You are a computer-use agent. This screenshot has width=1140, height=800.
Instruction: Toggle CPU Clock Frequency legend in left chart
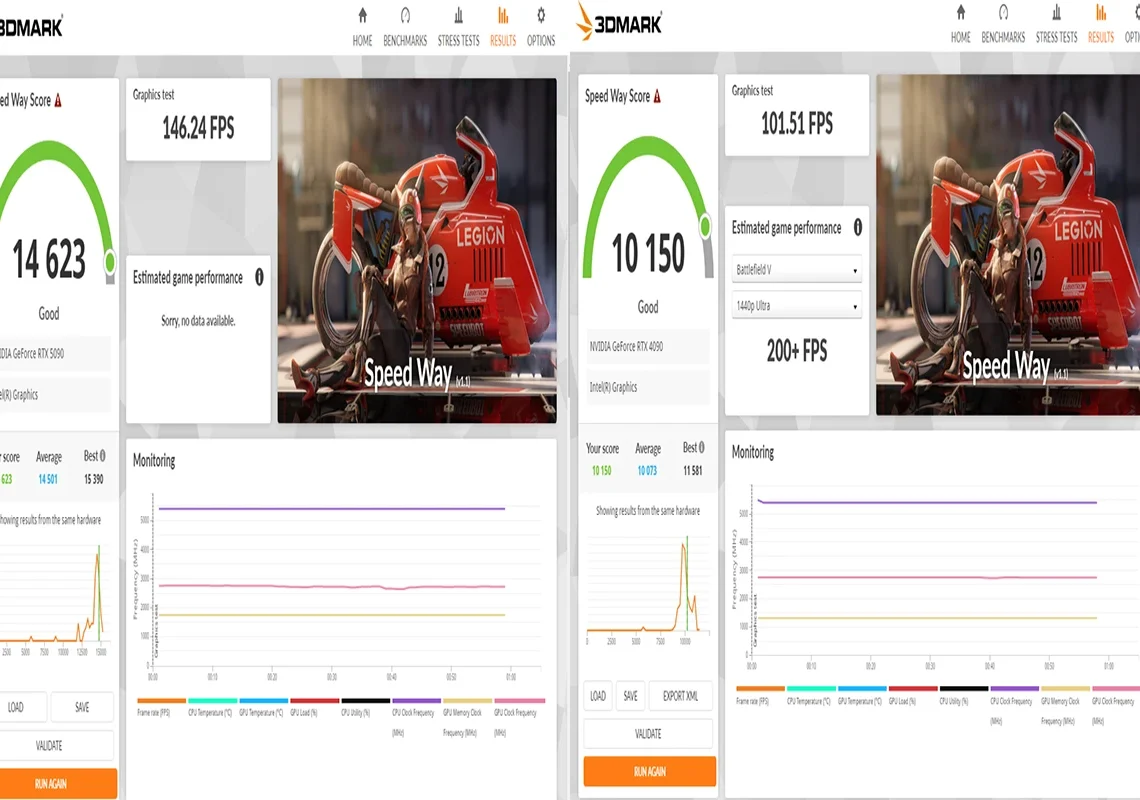tap(417, 717)
